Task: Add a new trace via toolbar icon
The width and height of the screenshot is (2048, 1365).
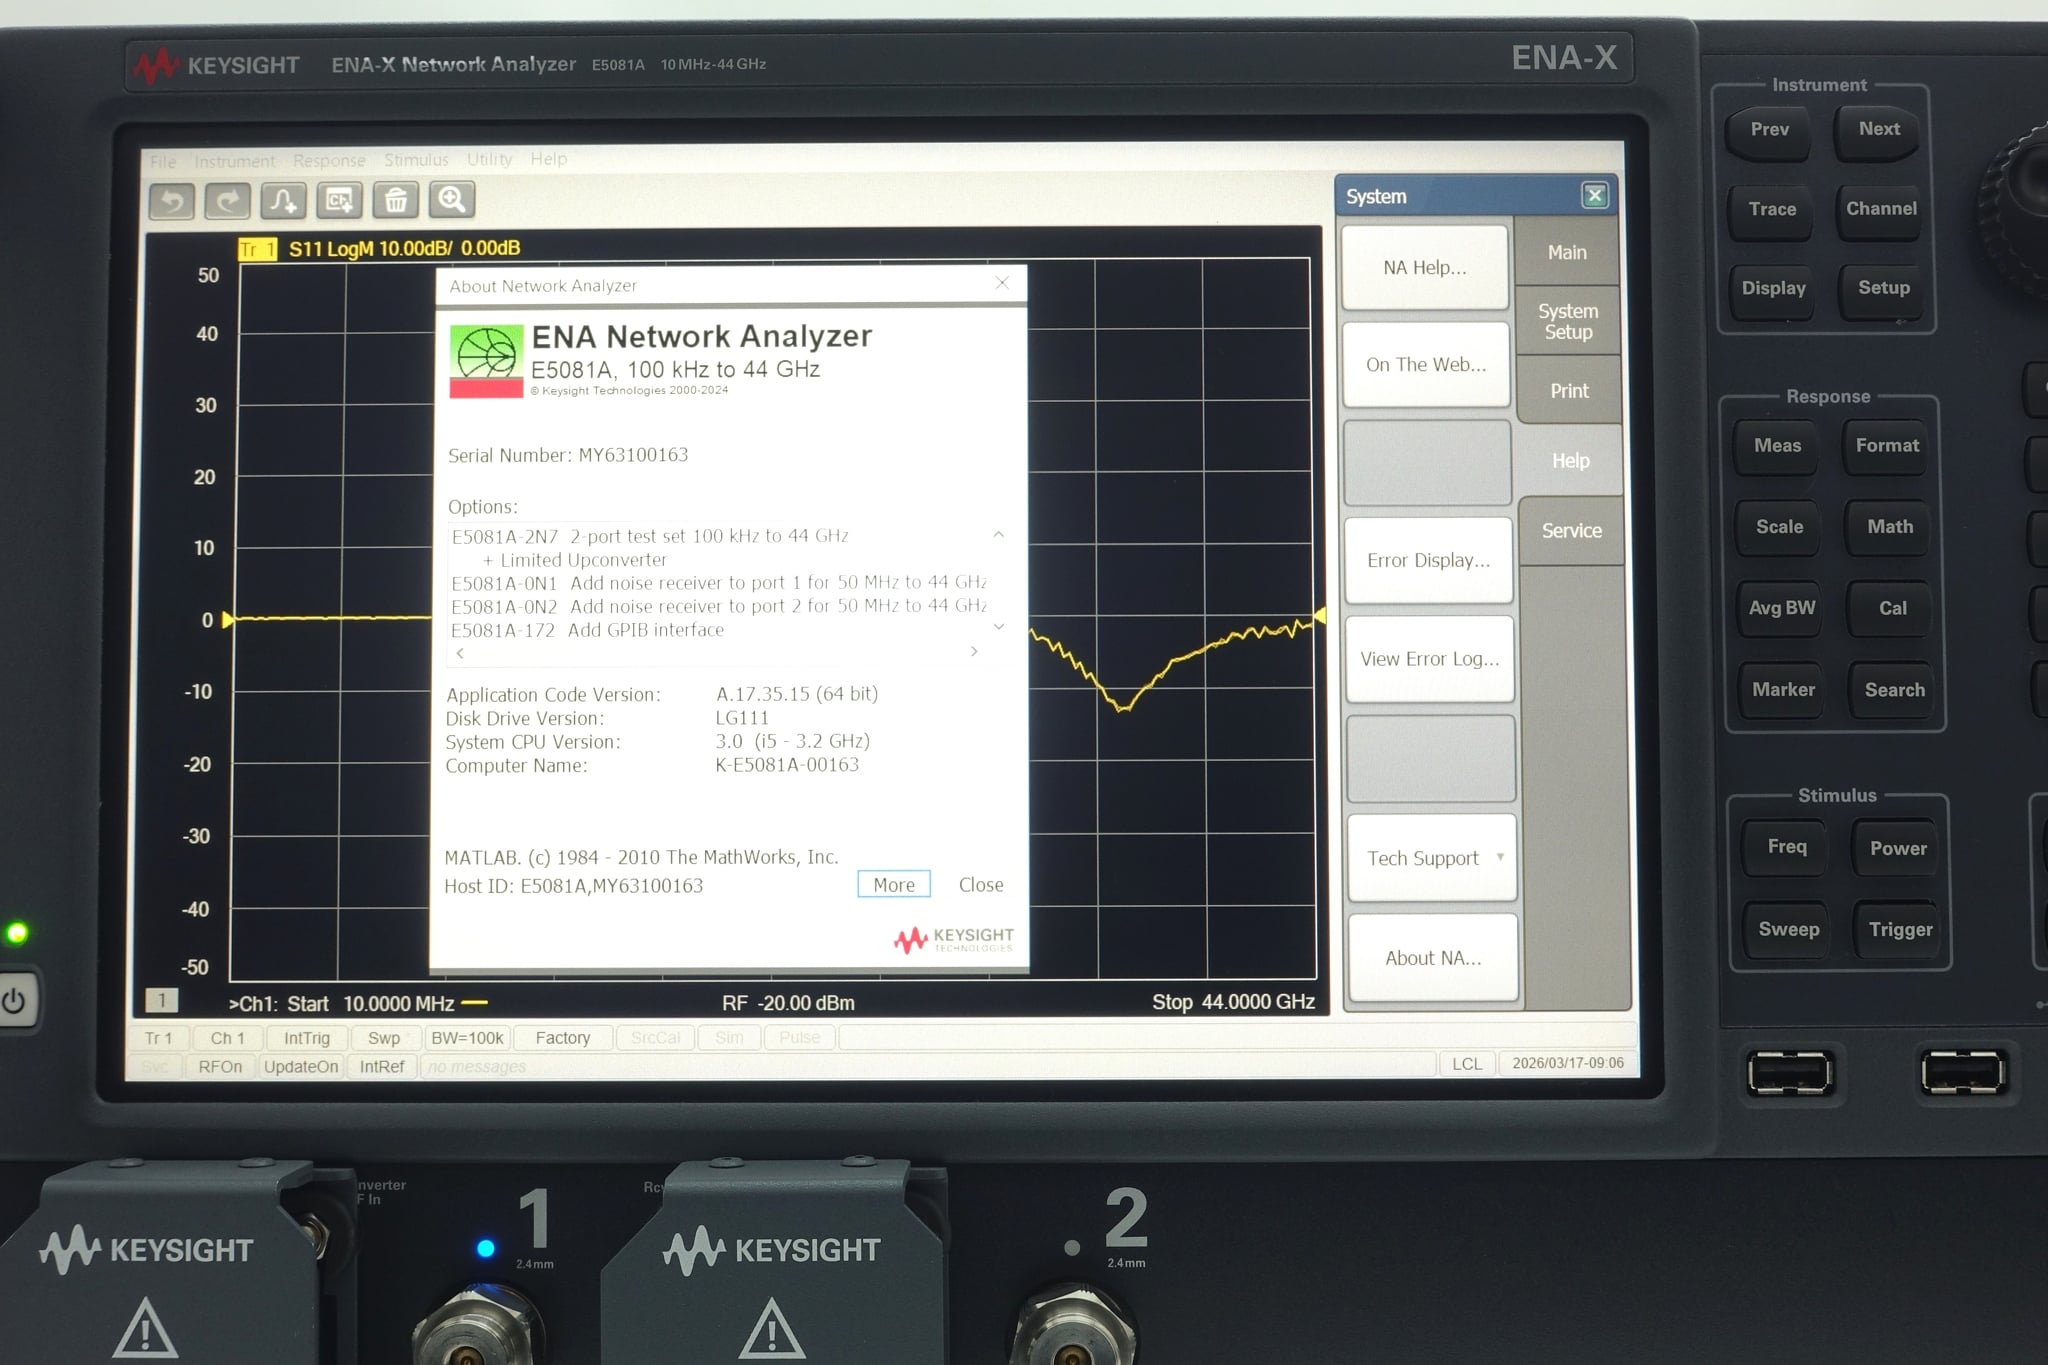Action: (x=284, y=201)
